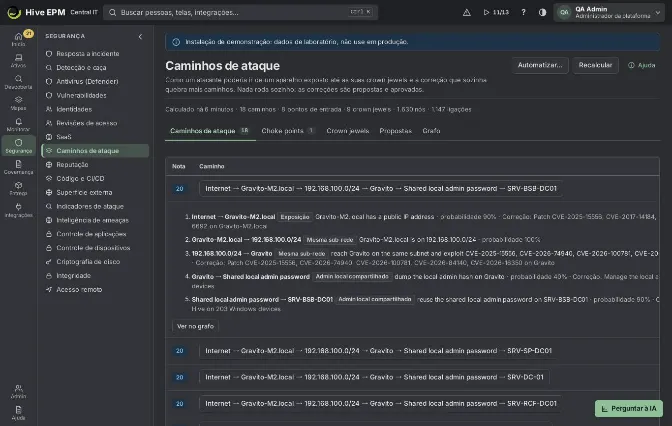The image size is (672, 426).
Task: Open the alerts warning triangle icon
Action: (x=467, y=12)
